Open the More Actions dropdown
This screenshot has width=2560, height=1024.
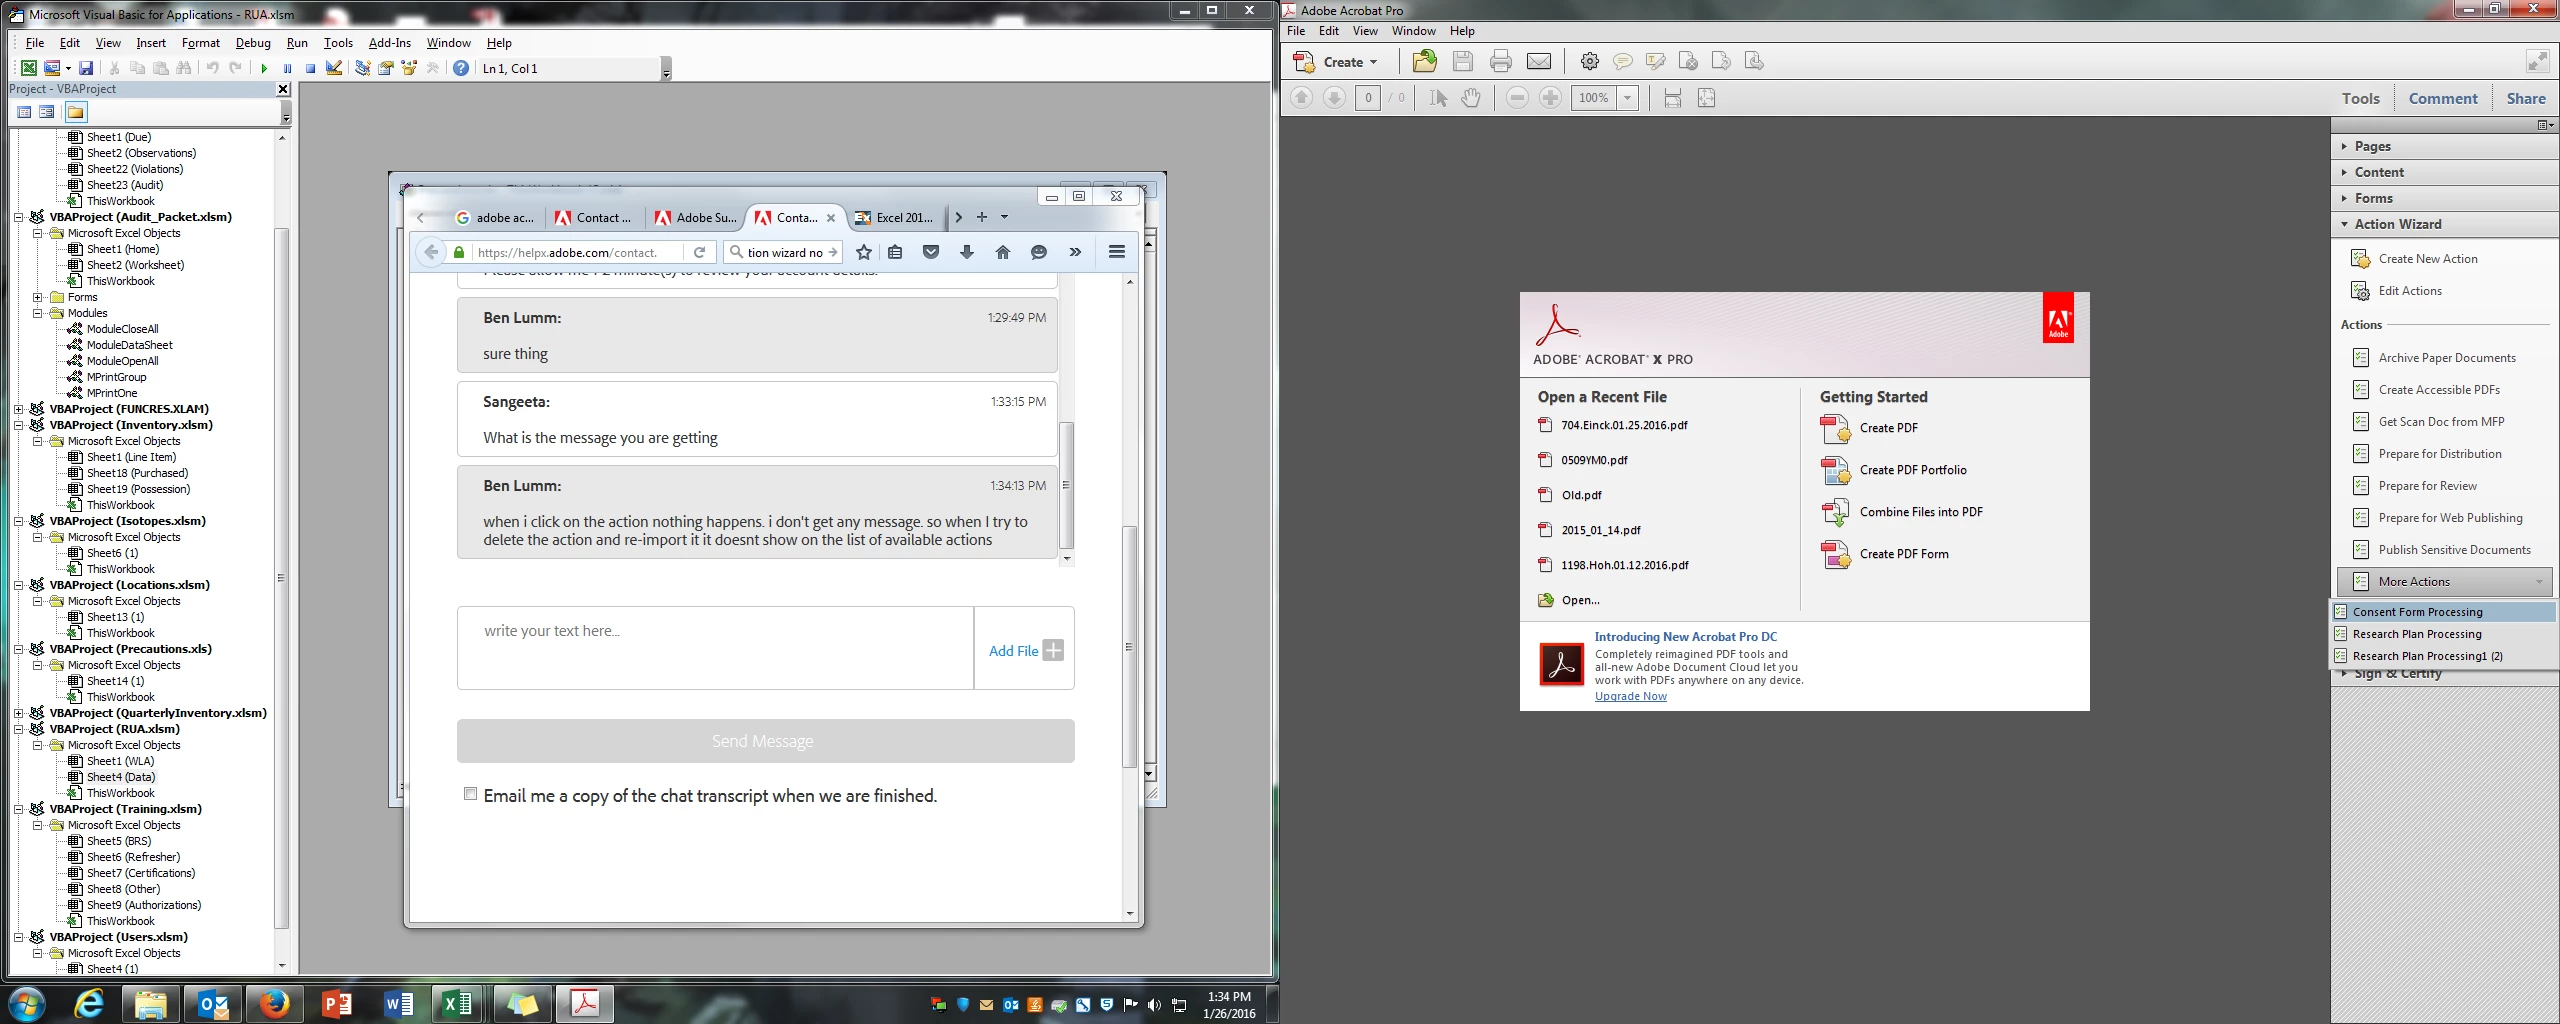click(x=2444, y=581)
